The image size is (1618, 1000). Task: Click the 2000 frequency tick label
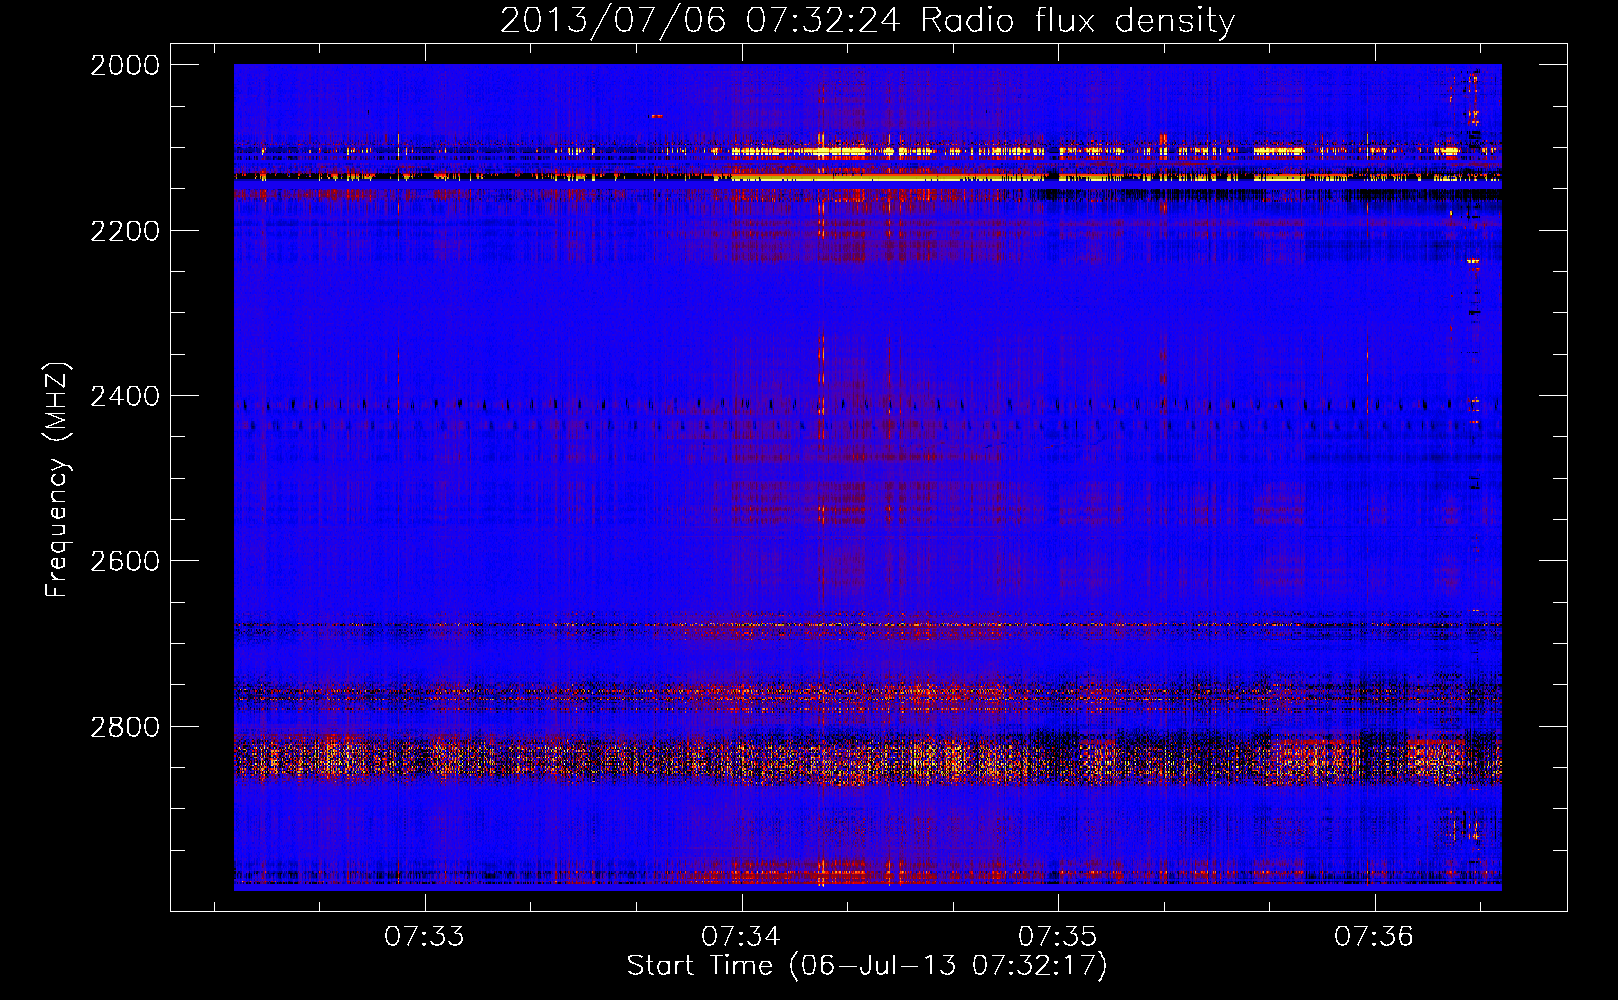pos(125,65)
